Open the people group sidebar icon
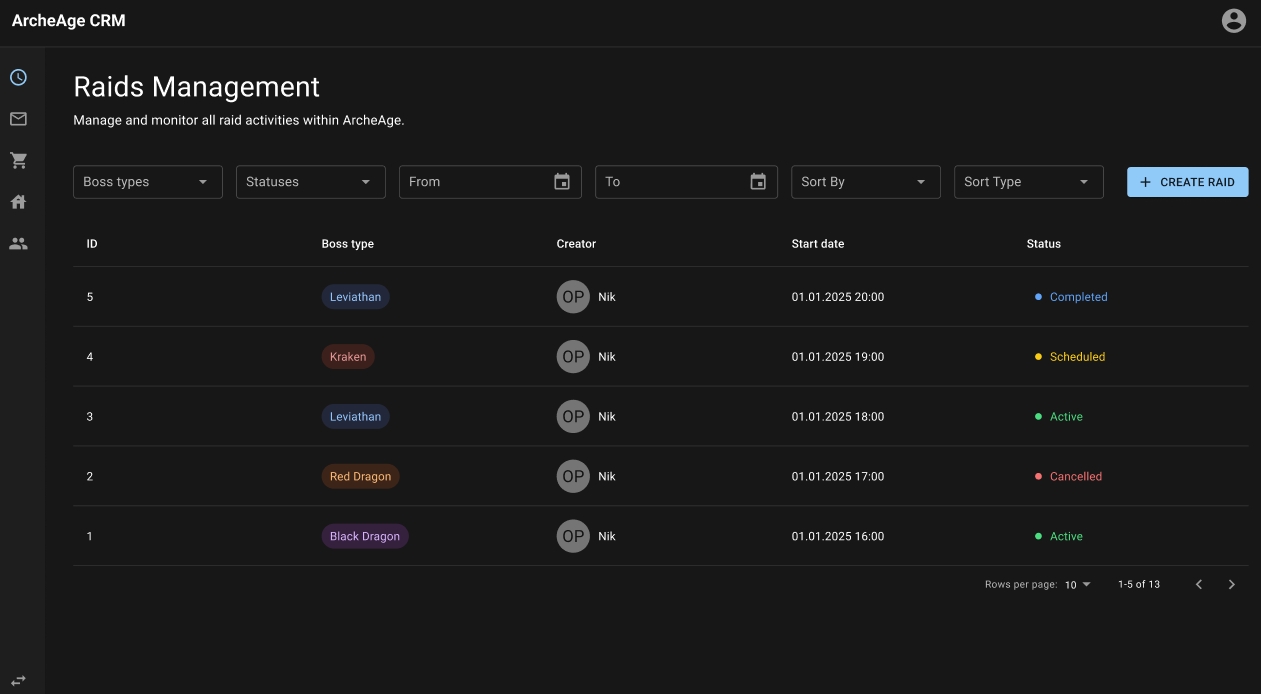Viewport: 1261px width, 694px height. point(18,243)
